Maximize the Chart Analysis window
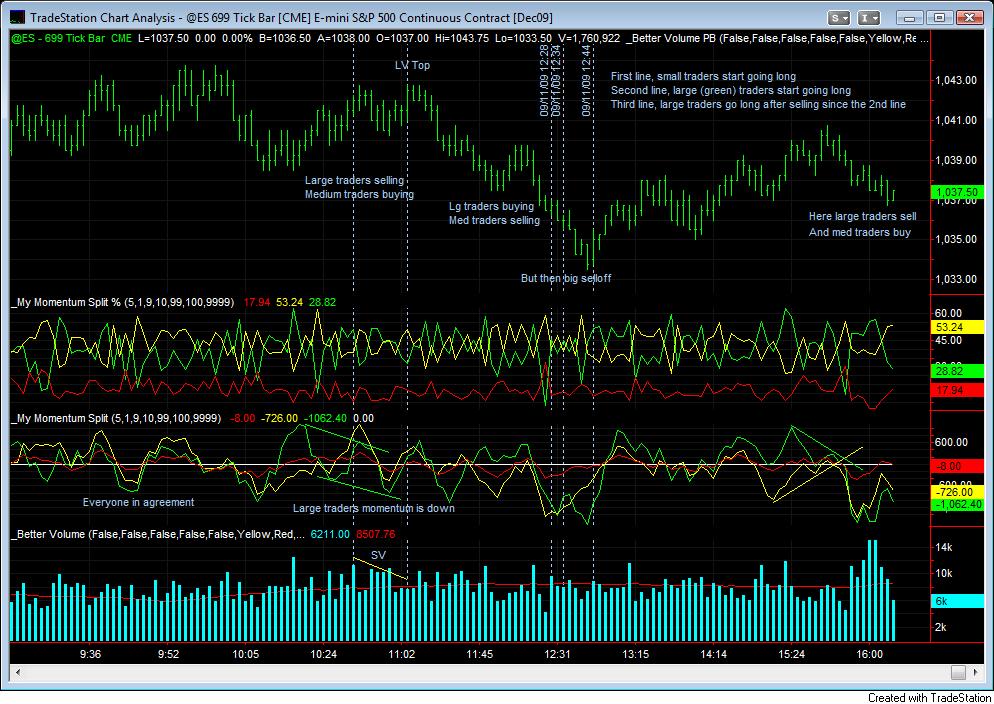This screenshot has width=994, height=704. pyautogui.click(x=939, y=18)
